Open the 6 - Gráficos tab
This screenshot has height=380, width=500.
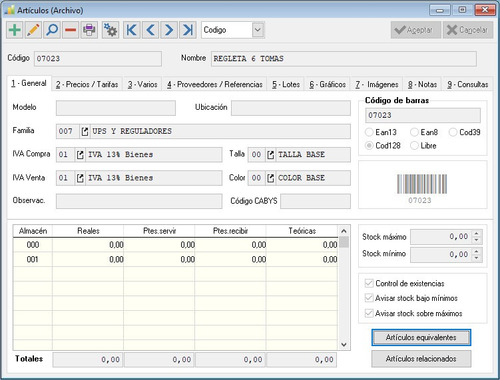point(327,85)
